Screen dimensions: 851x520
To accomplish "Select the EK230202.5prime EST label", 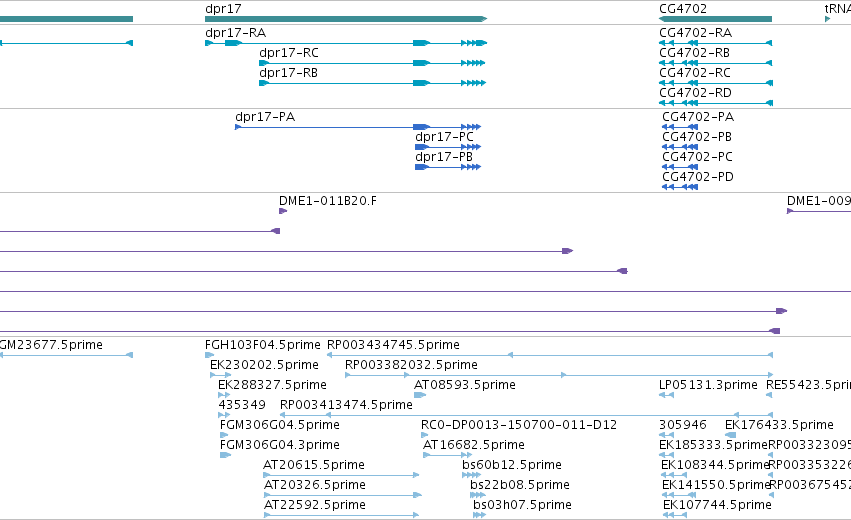I will (x=264, y=365).
